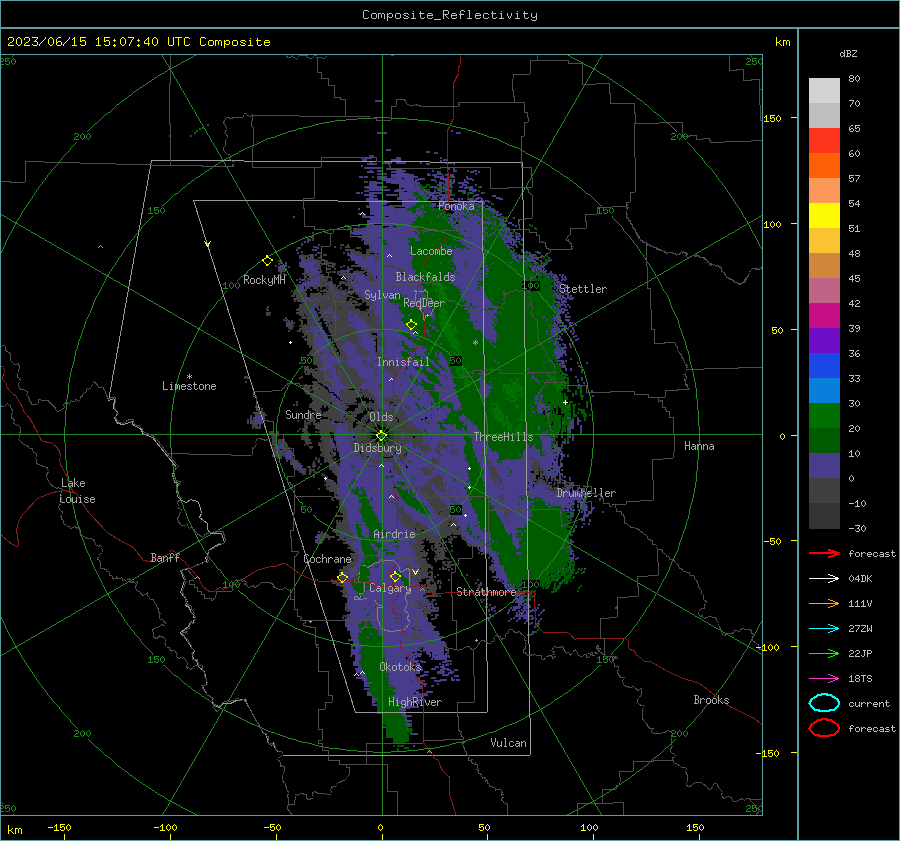This screenshot has height=841, width=900.
Task: Click the Okotoks town label
Action: pos(400,667)
